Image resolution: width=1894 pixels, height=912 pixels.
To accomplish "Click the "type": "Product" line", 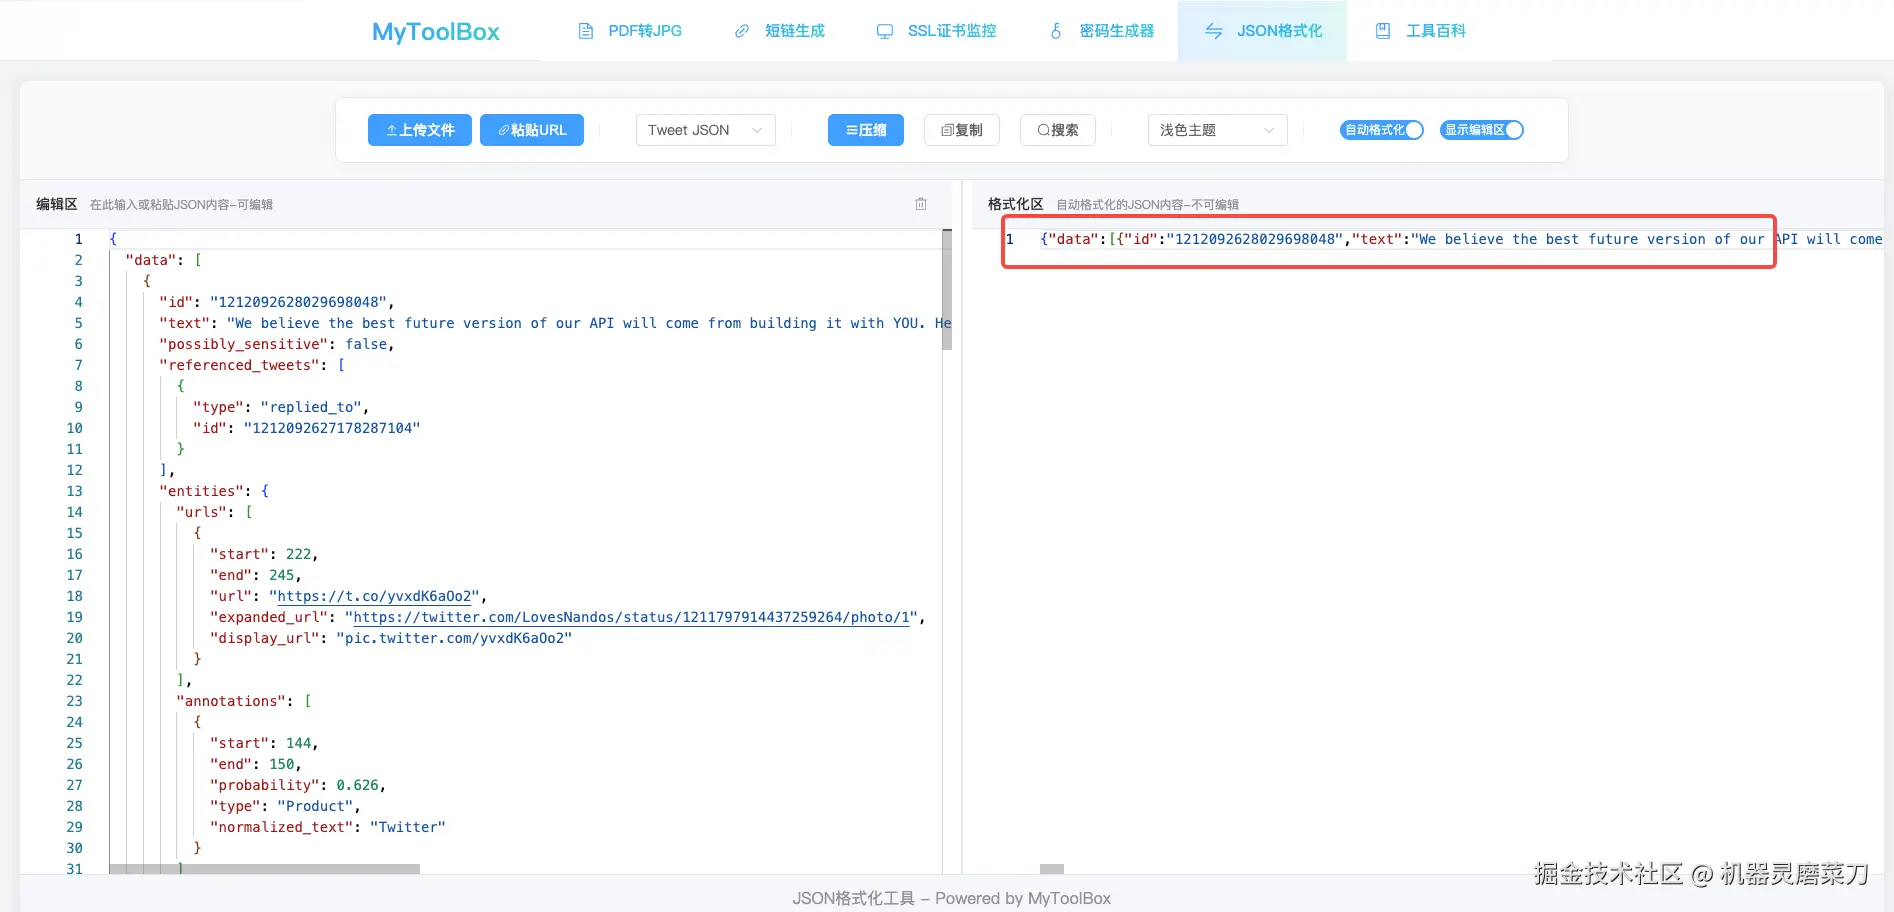I will click(x=285, y=806).
